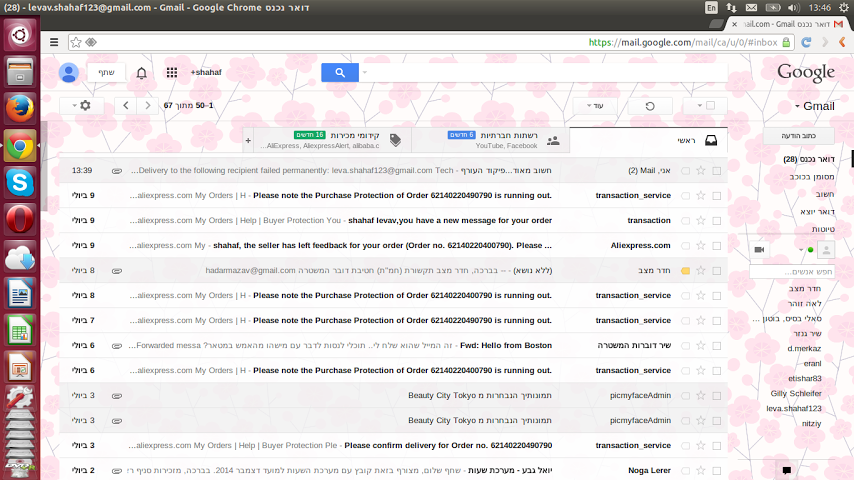Open the search options dropdown arrow
Viewport: 854px width, 480px height.
[365, 72]
